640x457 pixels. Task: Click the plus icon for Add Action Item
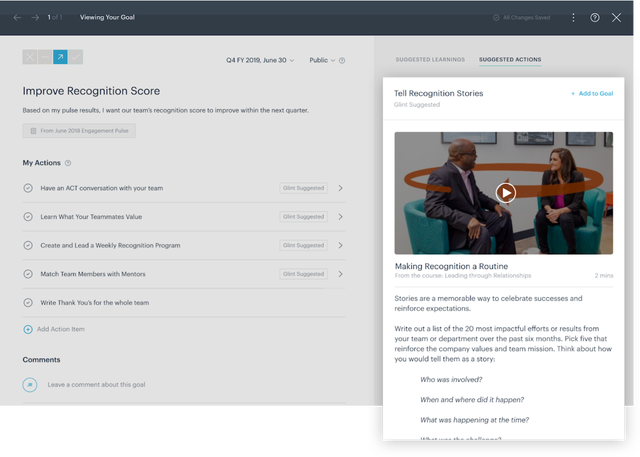[28, 329]
